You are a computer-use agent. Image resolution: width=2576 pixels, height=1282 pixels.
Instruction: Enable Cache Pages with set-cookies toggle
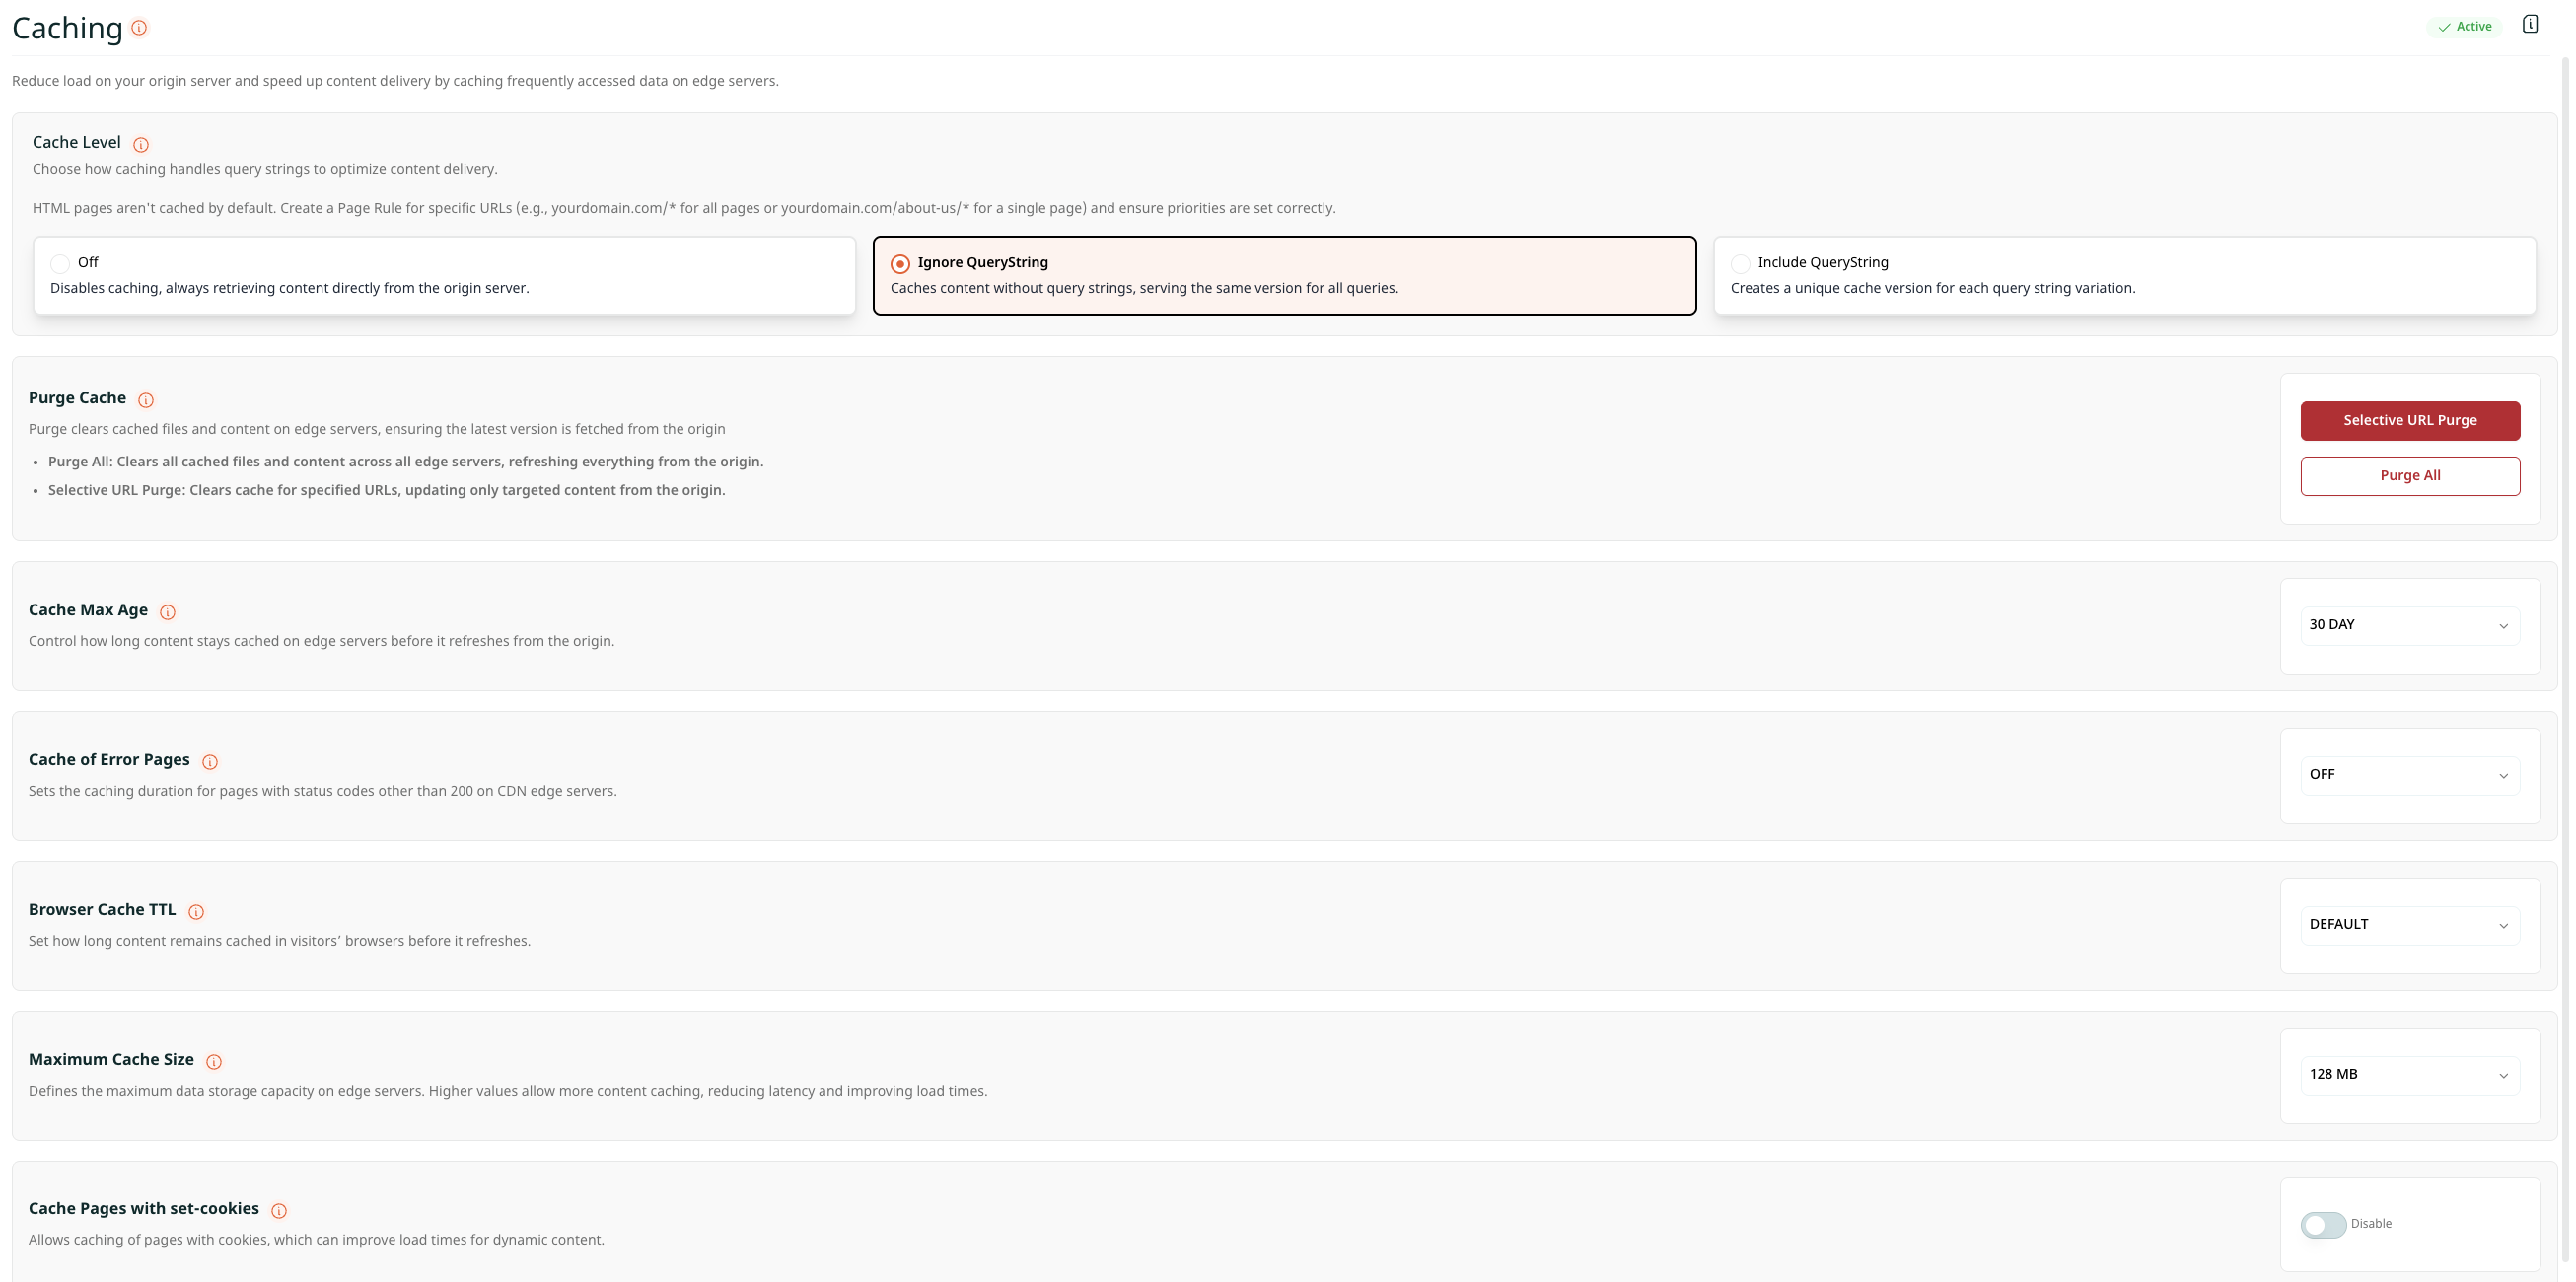tap(2322, 1225)
